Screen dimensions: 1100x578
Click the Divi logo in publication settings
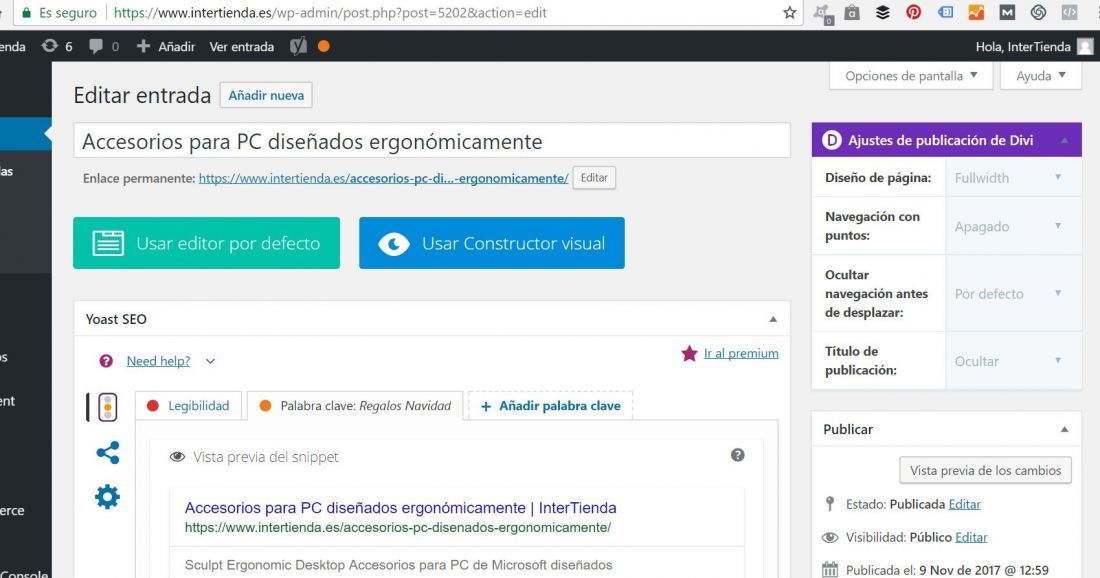[x=831, y=140]
